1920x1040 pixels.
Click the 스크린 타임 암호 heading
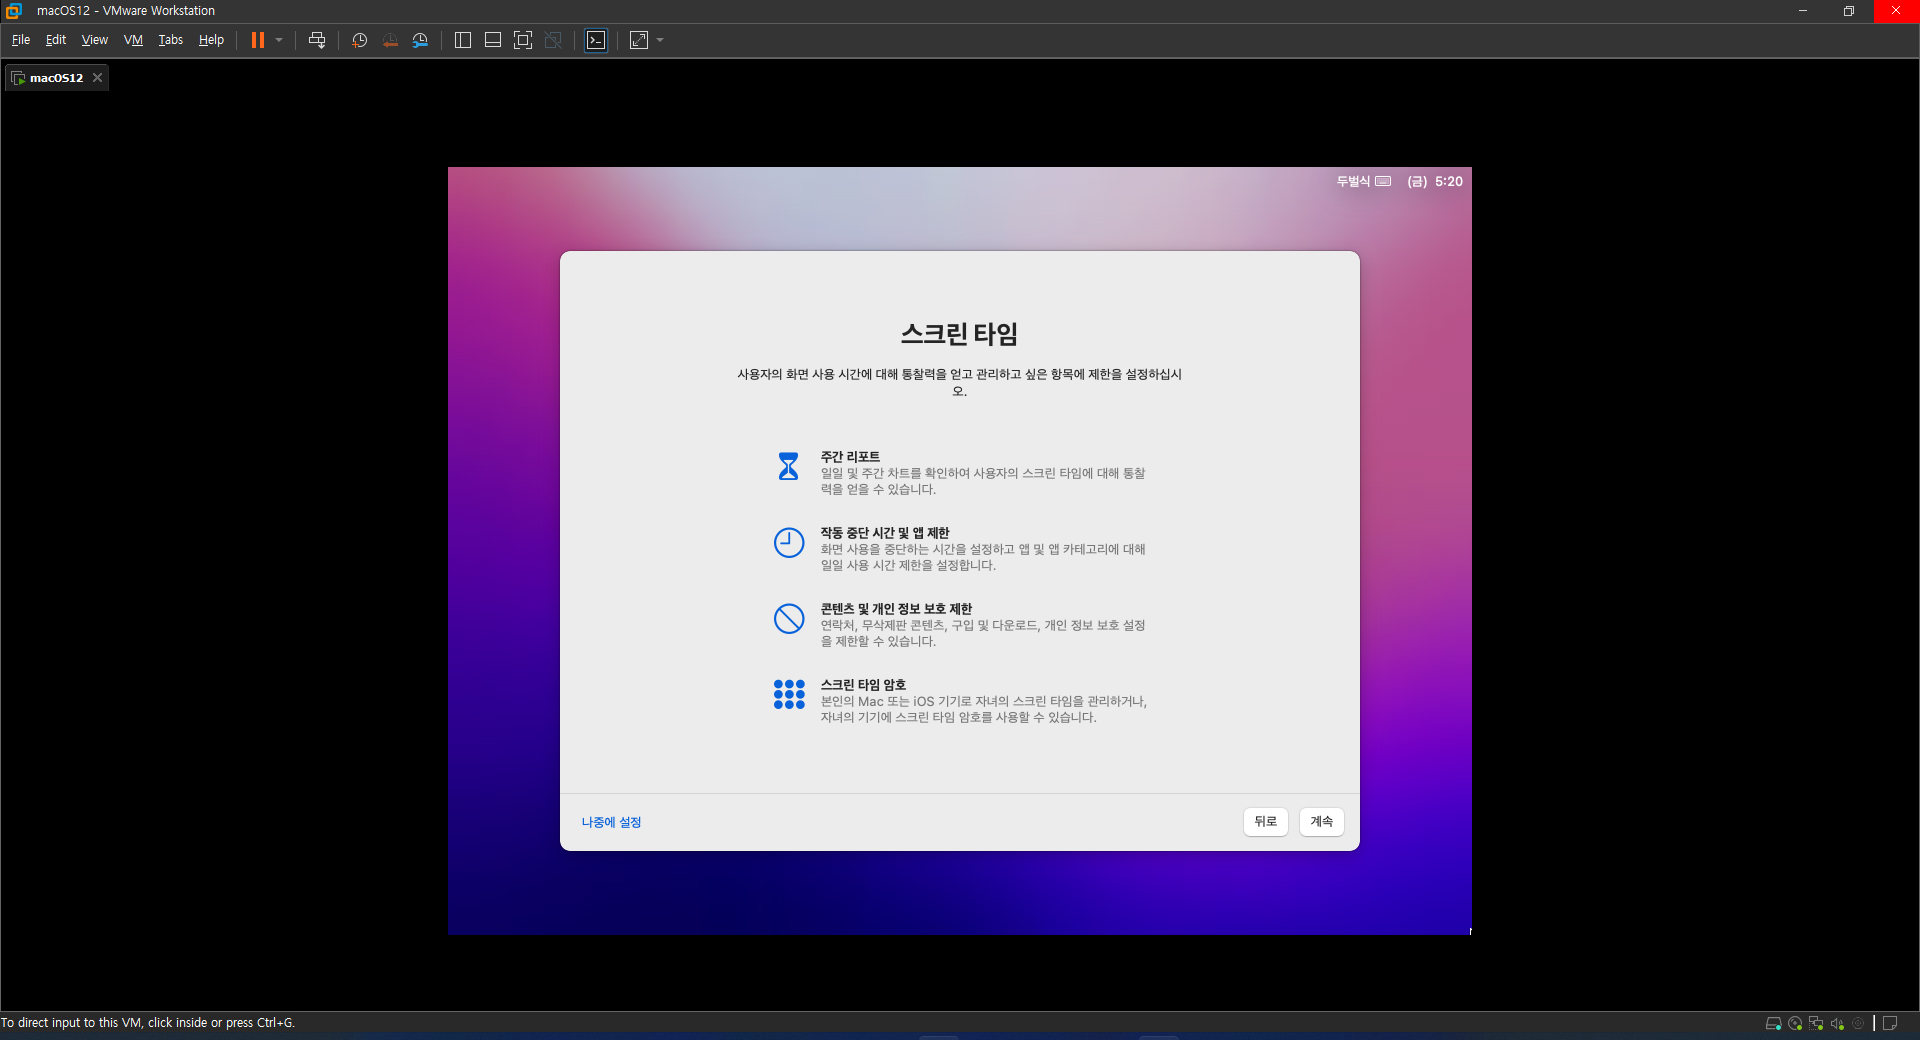(863, 685)
